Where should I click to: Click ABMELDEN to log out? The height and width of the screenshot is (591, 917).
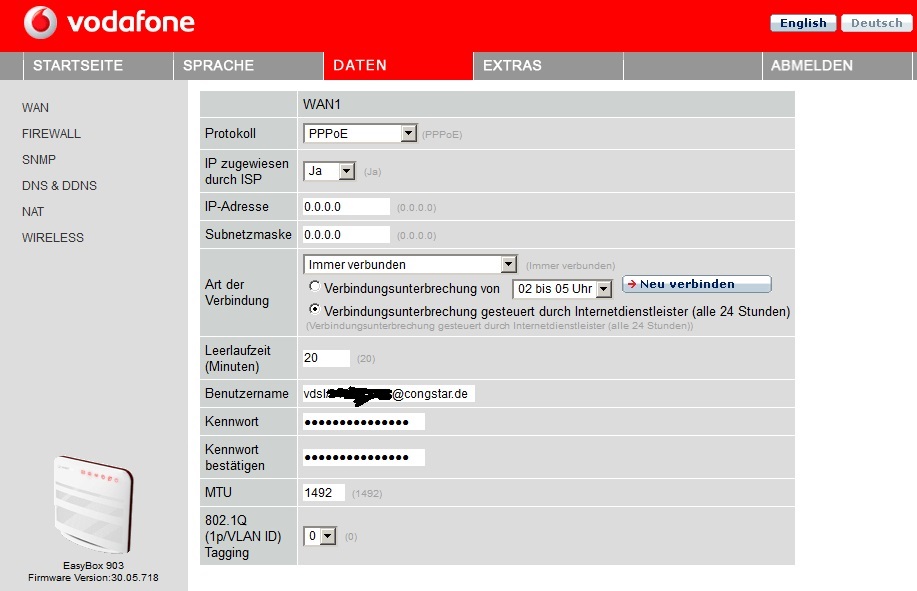(x=811, y=65)
